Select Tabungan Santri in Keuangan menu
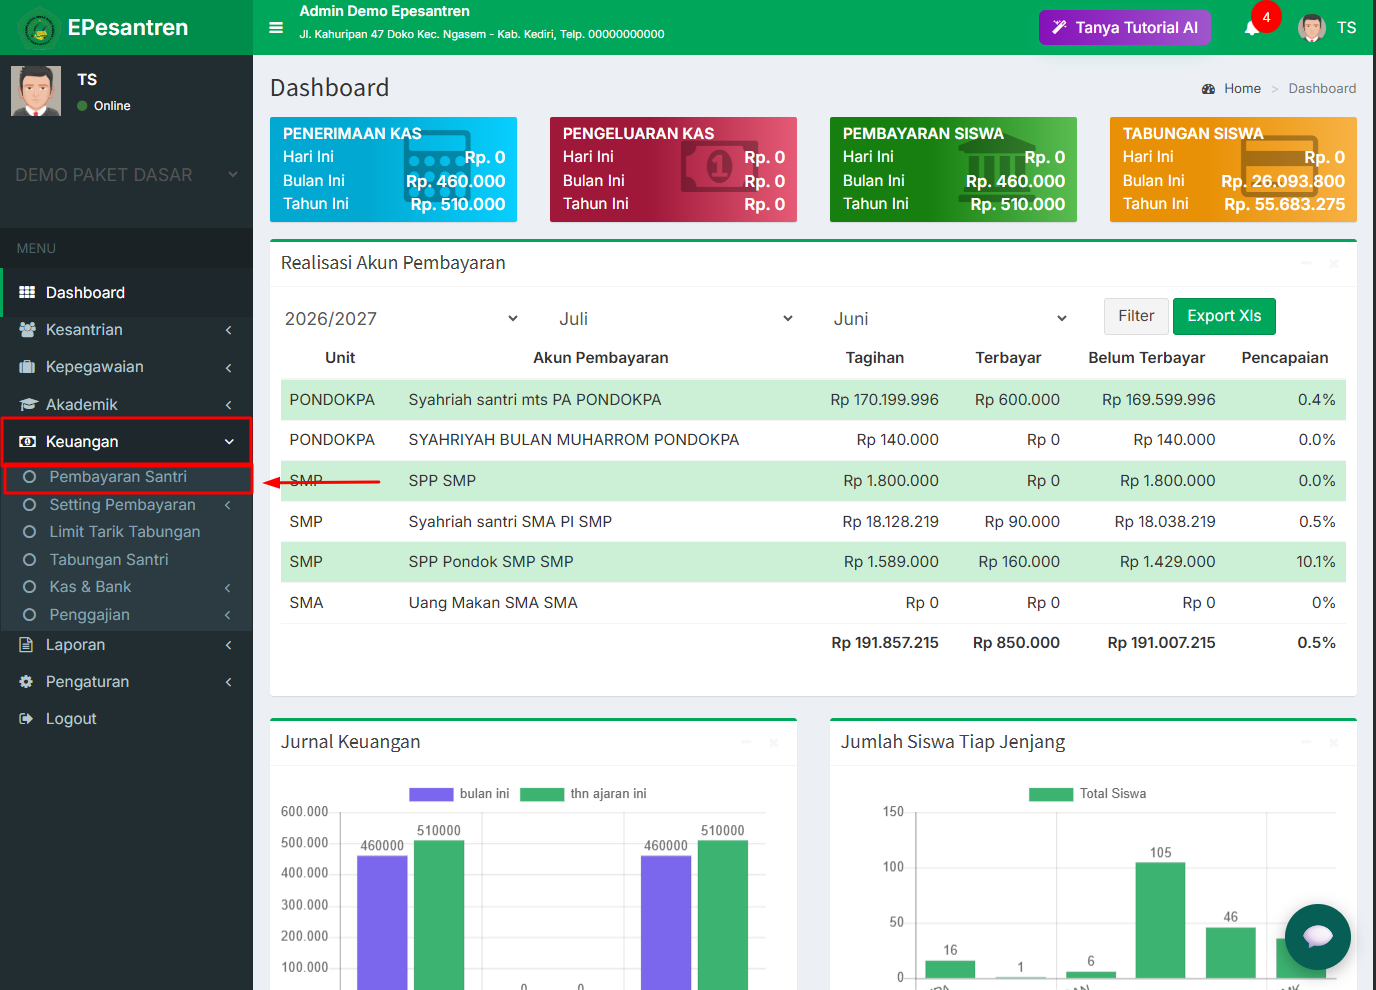Image resolution: width=1376 pixels, height=990 pixels. tap(109, 560)
